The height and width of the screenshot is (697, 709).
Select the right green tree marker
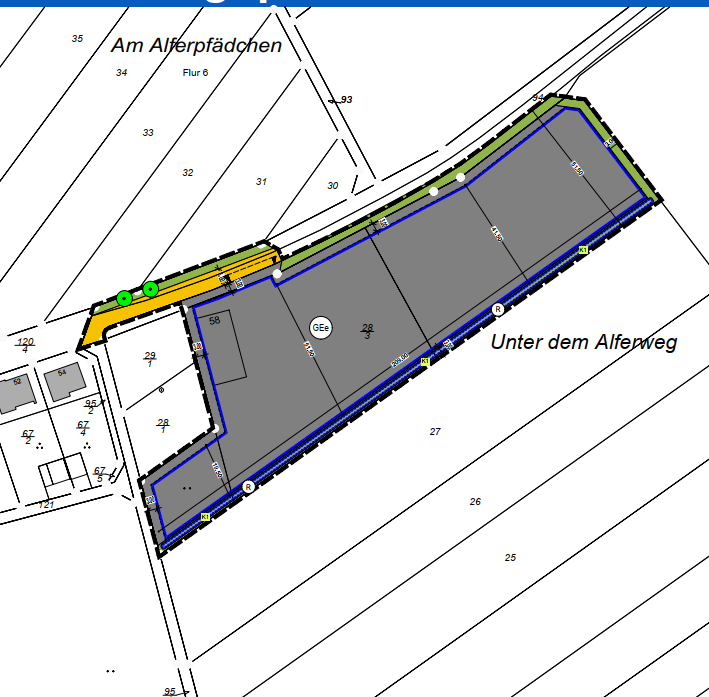(150, 289)
